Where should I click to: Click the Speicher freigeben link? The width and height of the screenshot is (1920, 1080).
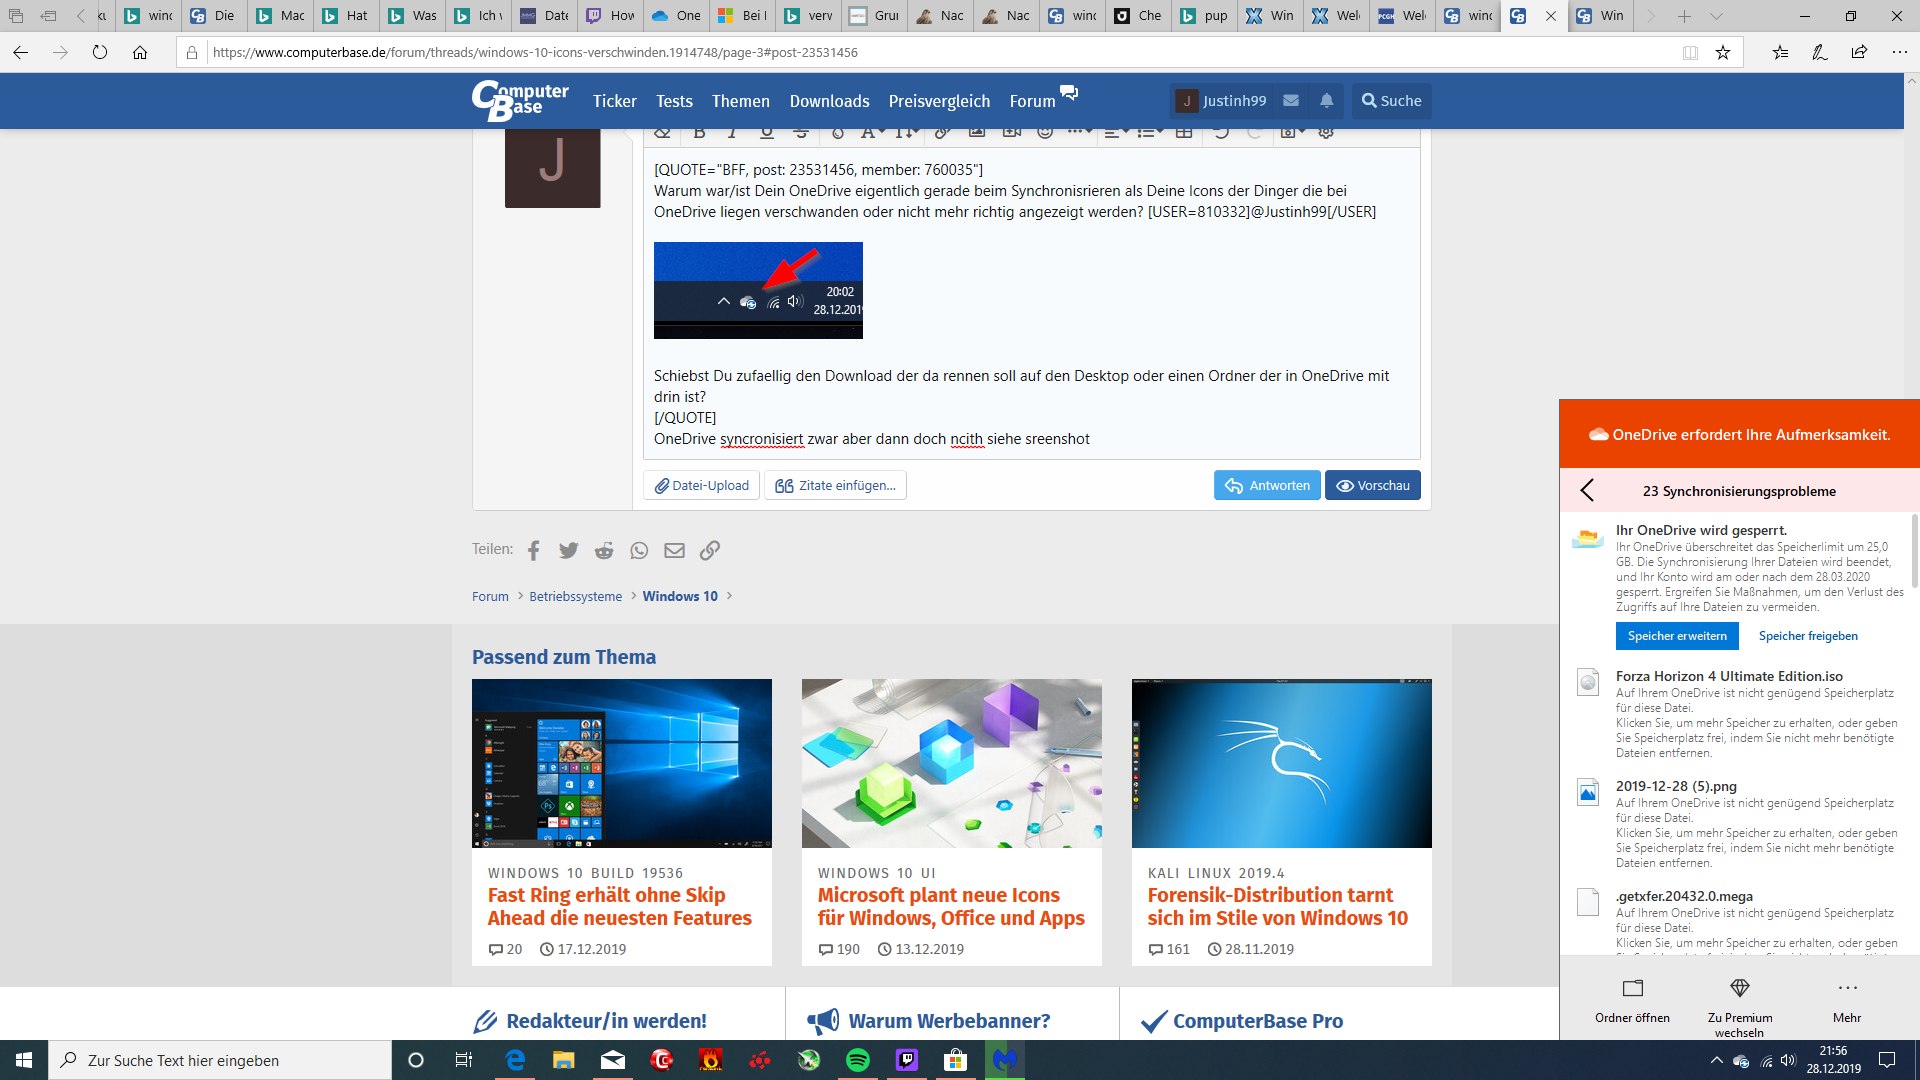click(x=1808, y=636)
